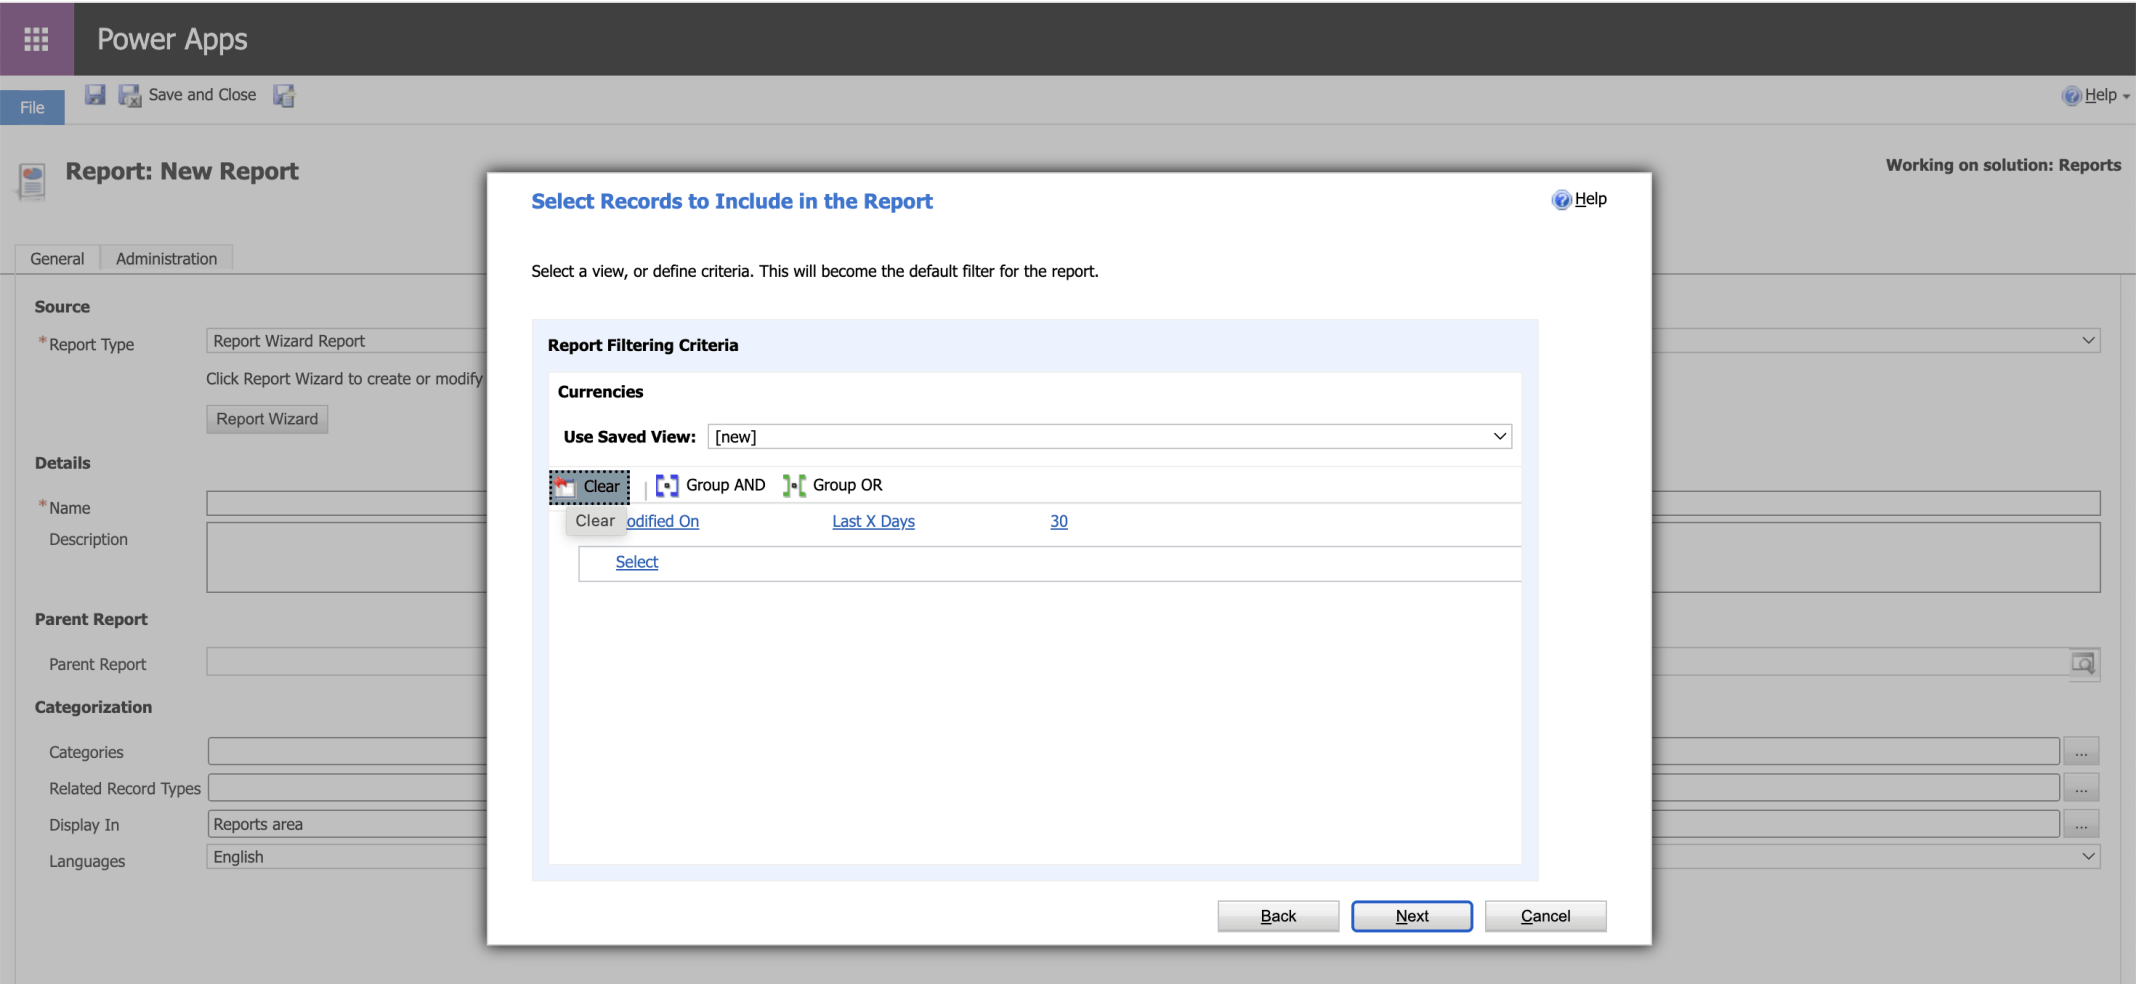The width and height of the screenshot is (2136, 984).
Task: Open Help in the top toolbar
Action: (2095, 95)
